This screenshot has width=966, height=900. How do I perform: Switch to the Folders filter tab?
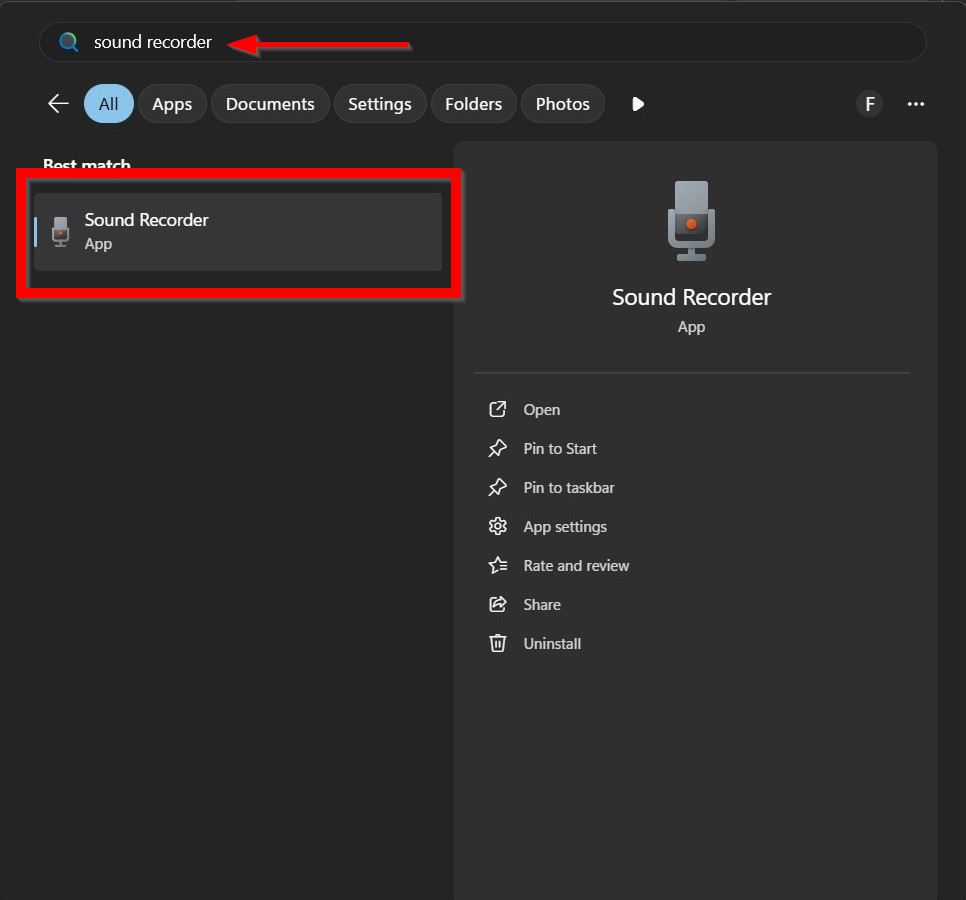coord(473,103)
